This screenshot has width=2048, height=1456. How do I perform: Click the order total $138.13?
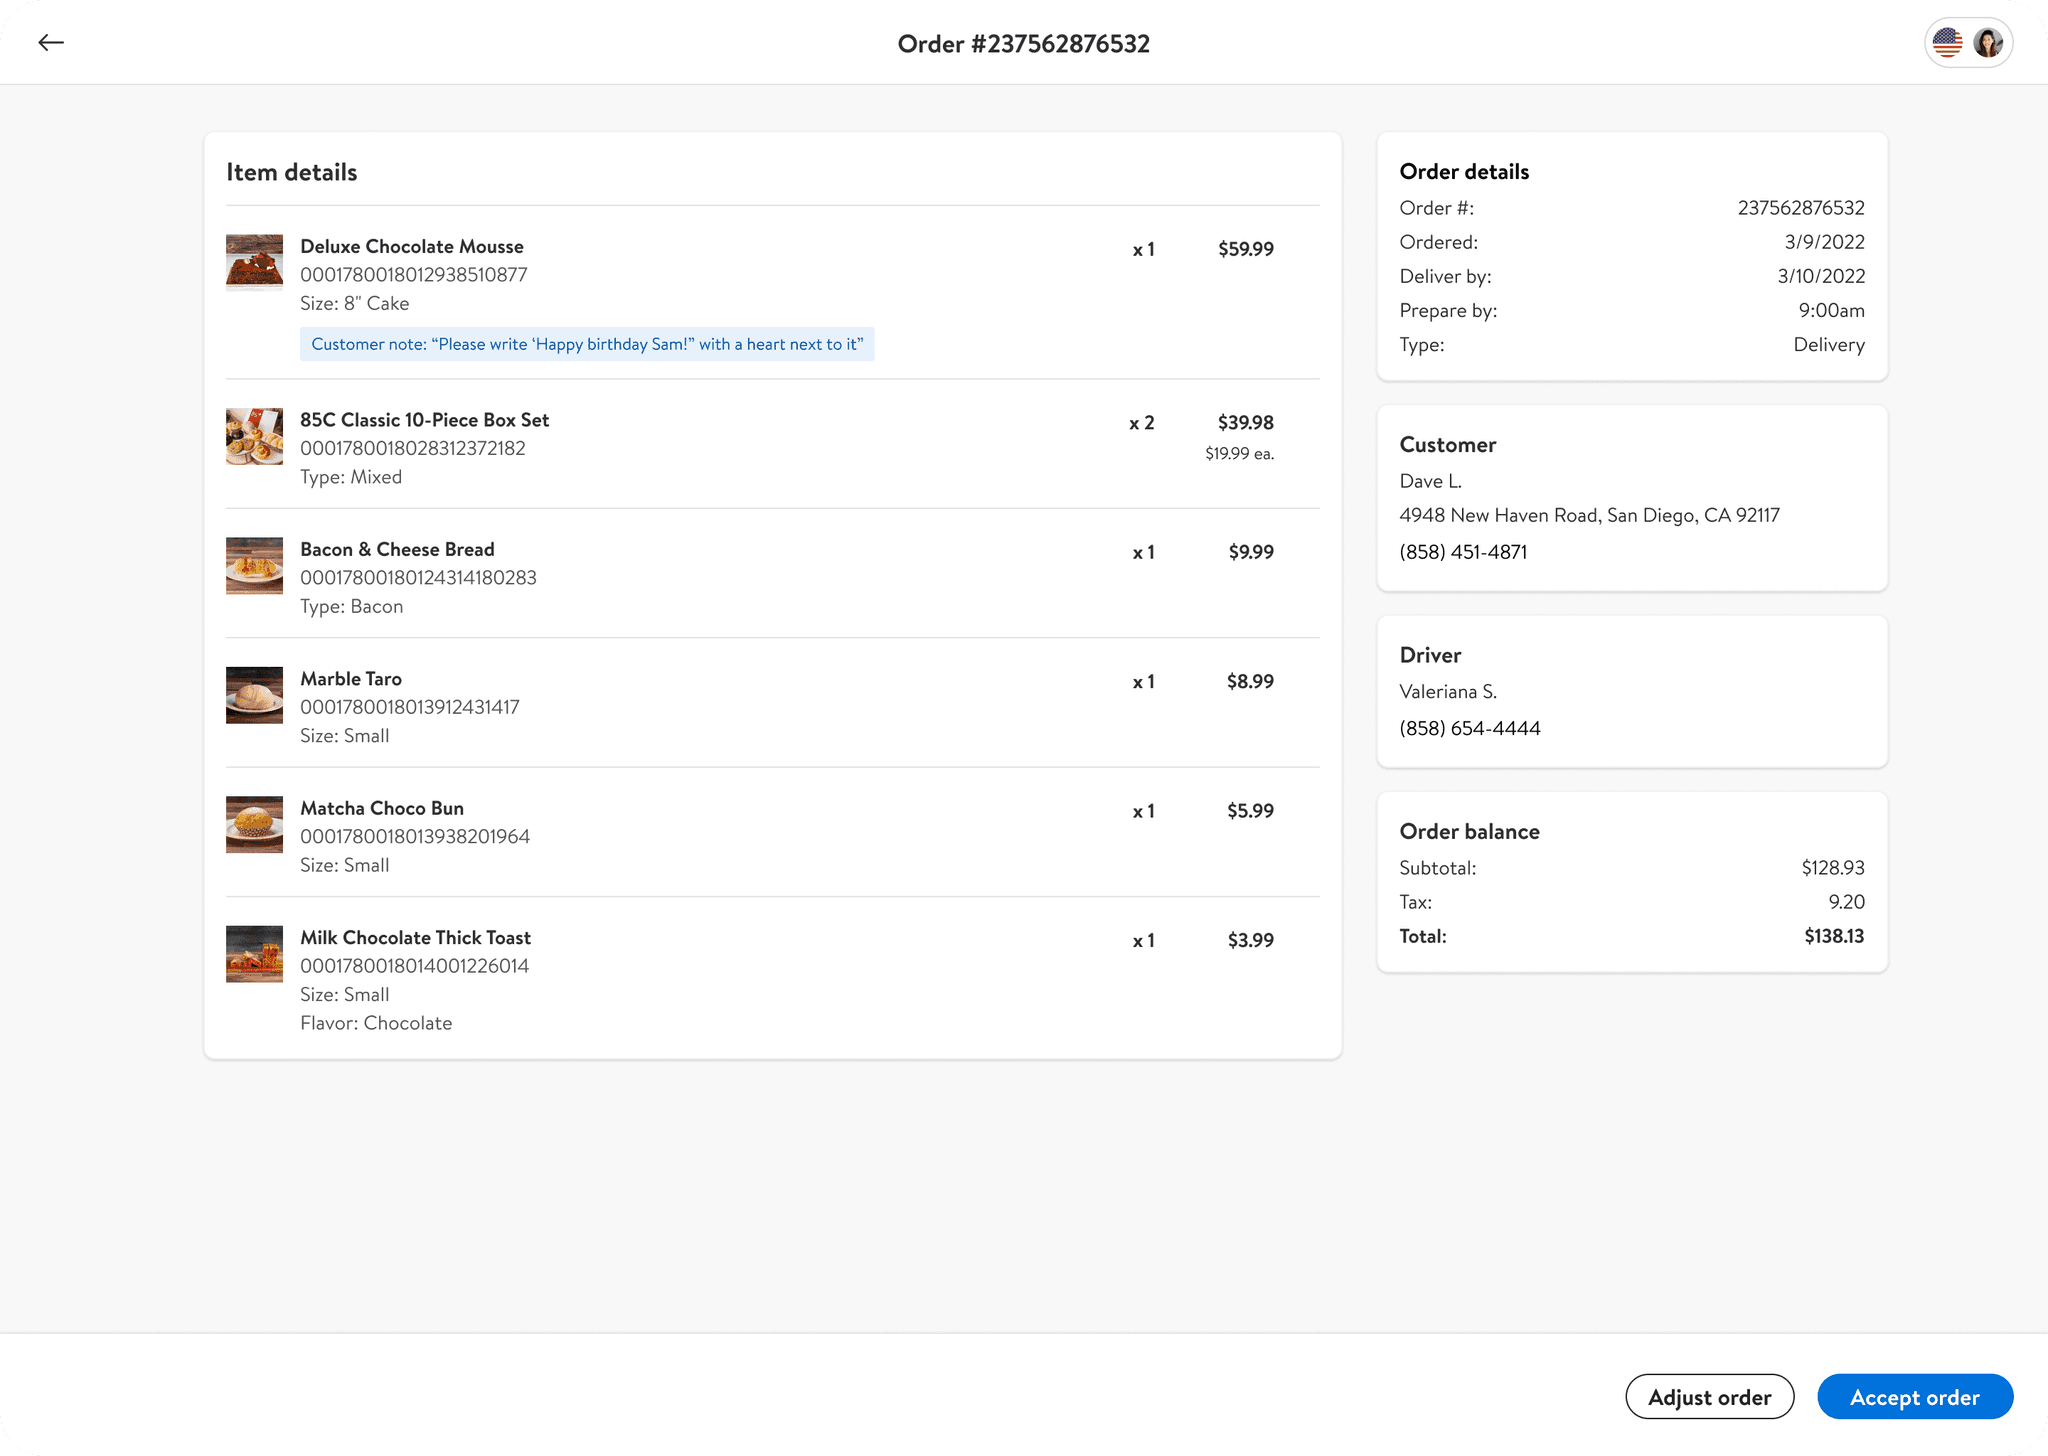pos(1833,936)
